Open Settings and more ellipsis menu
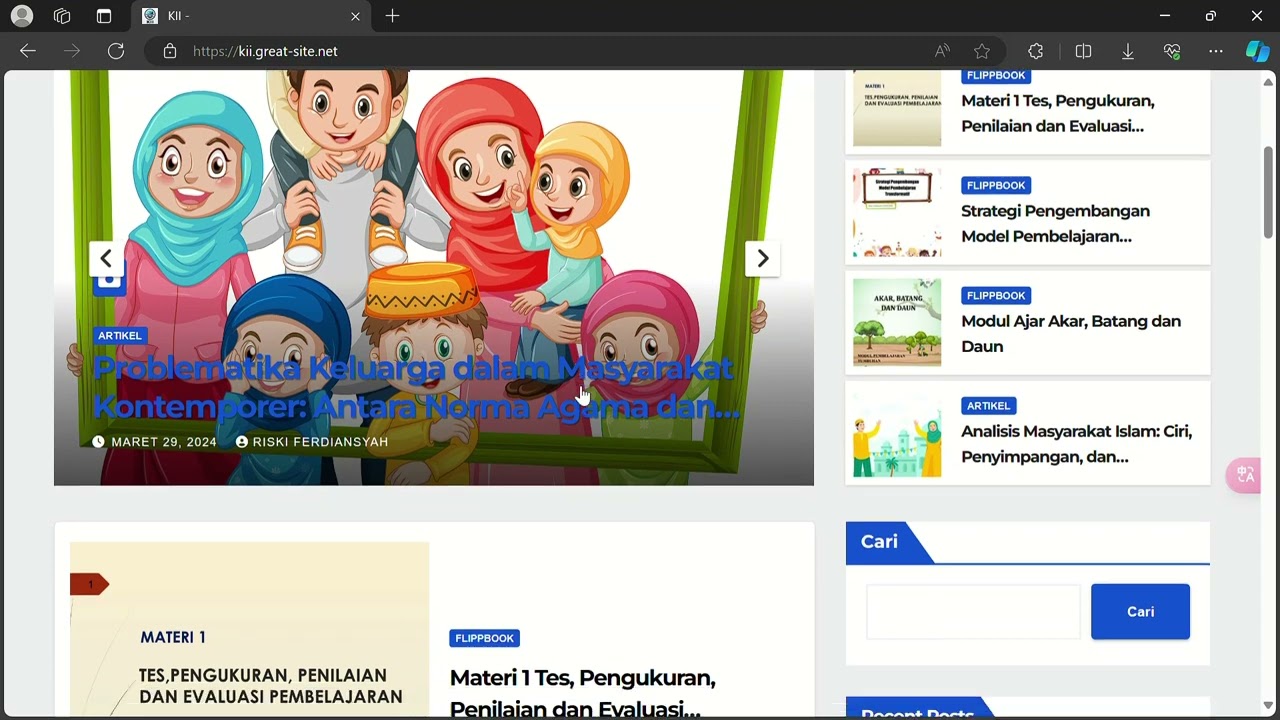This screenshot has height=720, width=1280. point(1216,51)
